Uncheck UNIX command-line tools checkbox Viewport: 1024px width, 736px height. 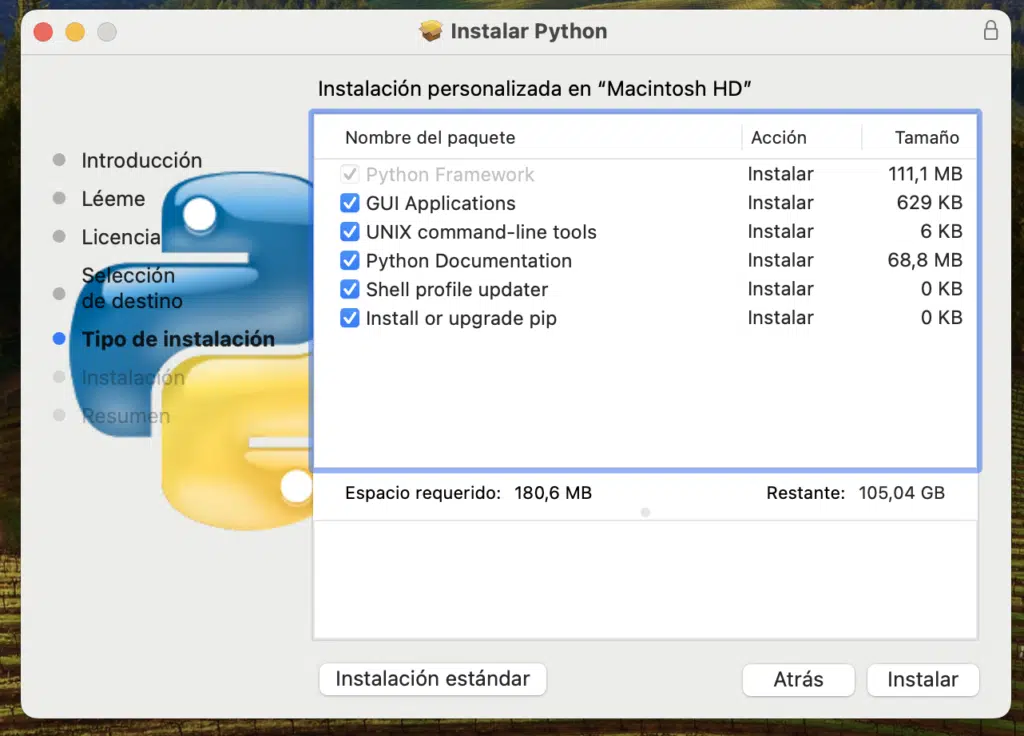[349, 232]
